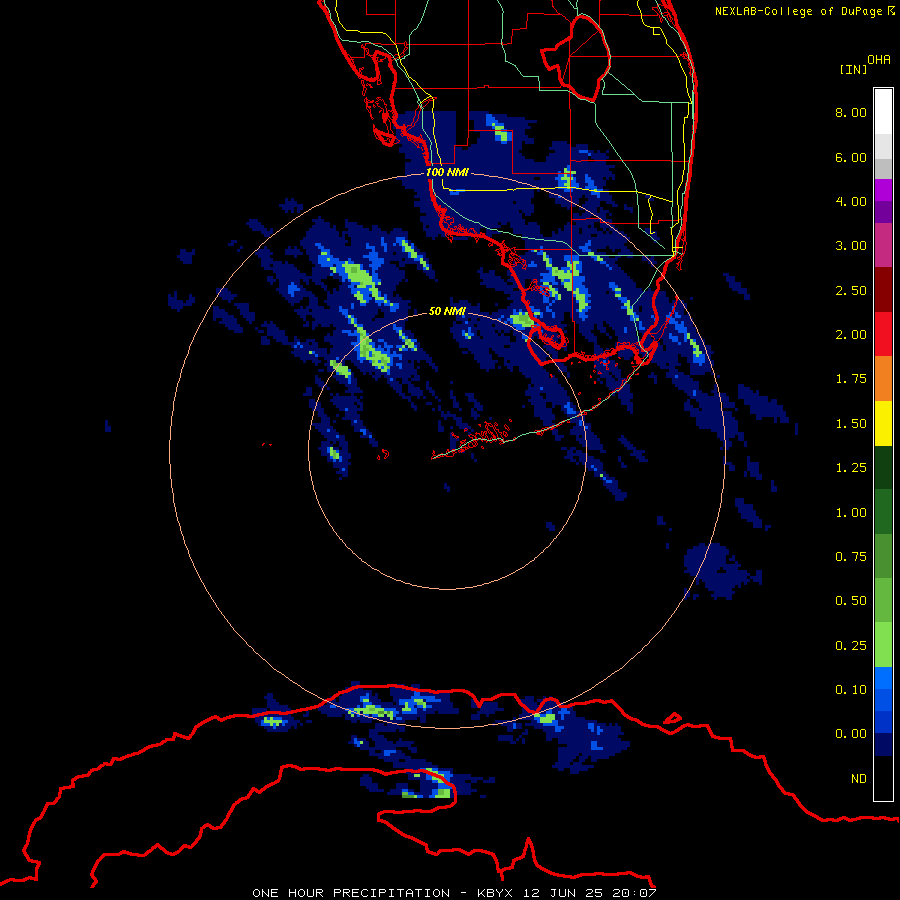The image size is (900, 900).
Task: Pick the black ND swatch in color scale
Action: point(883,778)
